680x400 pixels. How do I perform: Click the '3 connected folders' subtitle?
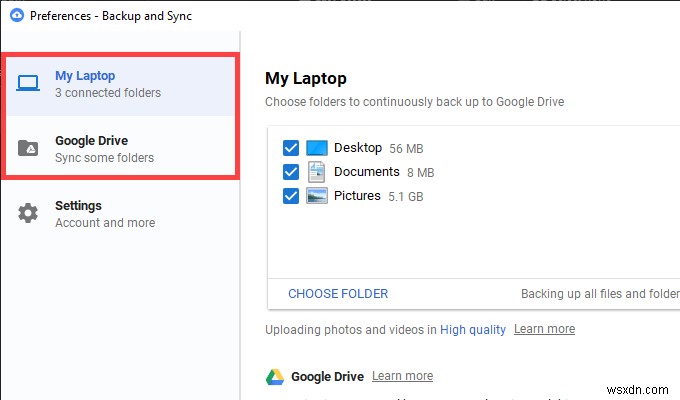point(108,93)
